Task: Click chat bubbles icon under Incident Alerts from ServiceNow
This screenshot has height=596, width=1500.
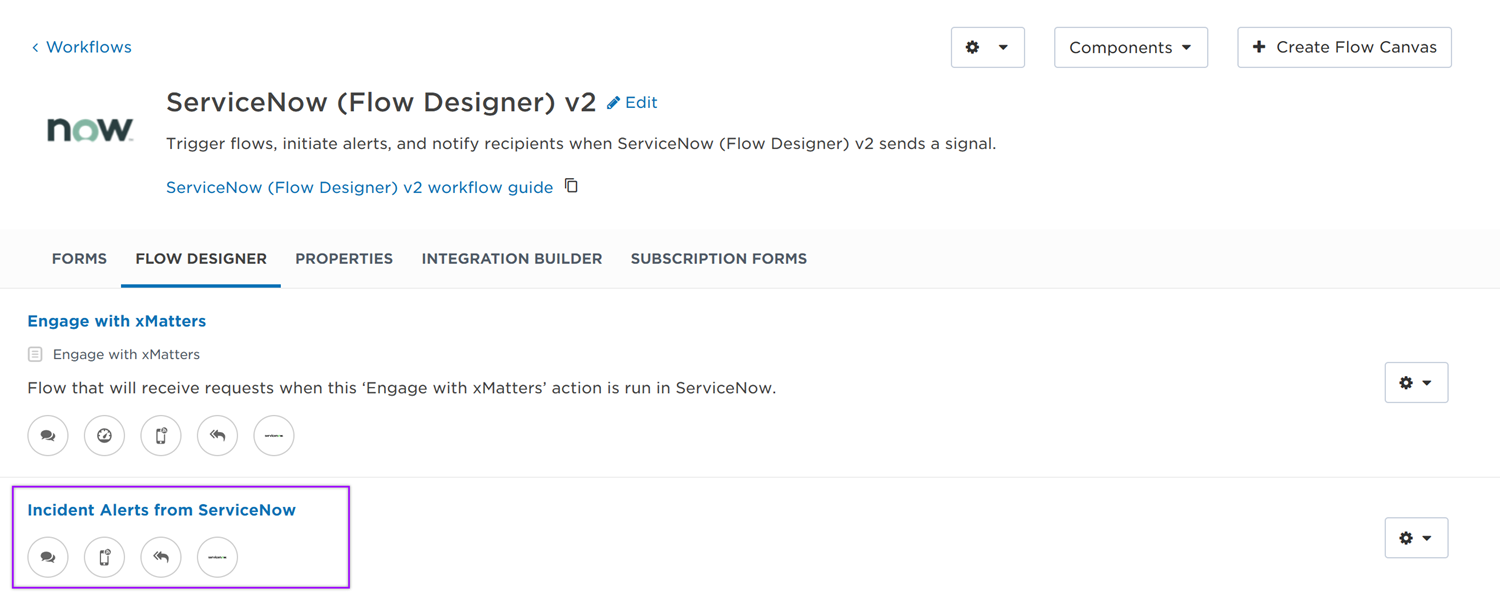Action: (x=48, y=557)
